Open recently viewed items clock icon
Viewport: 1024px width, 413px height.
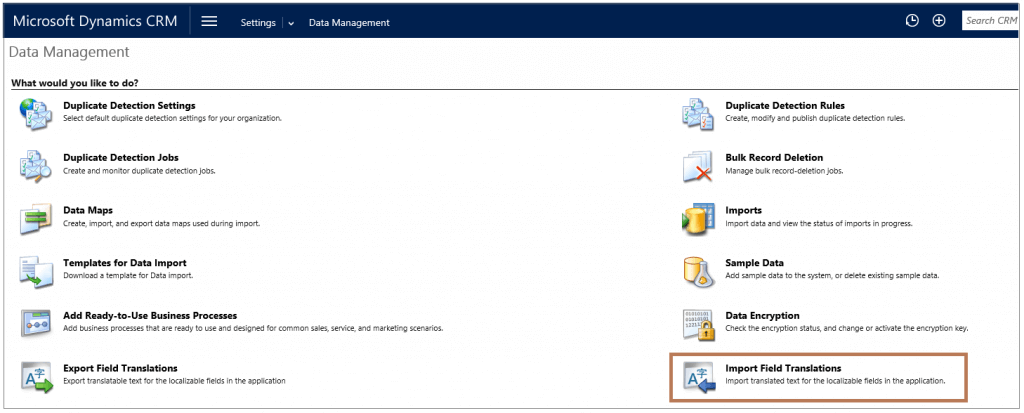[x=912, y=21]
